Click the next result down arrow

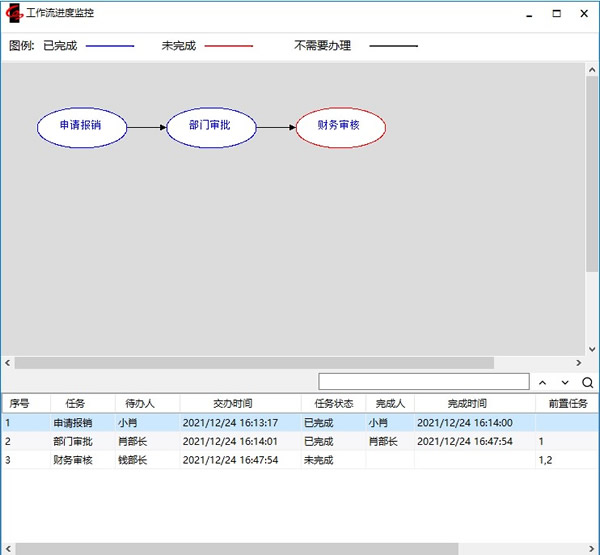565,382
